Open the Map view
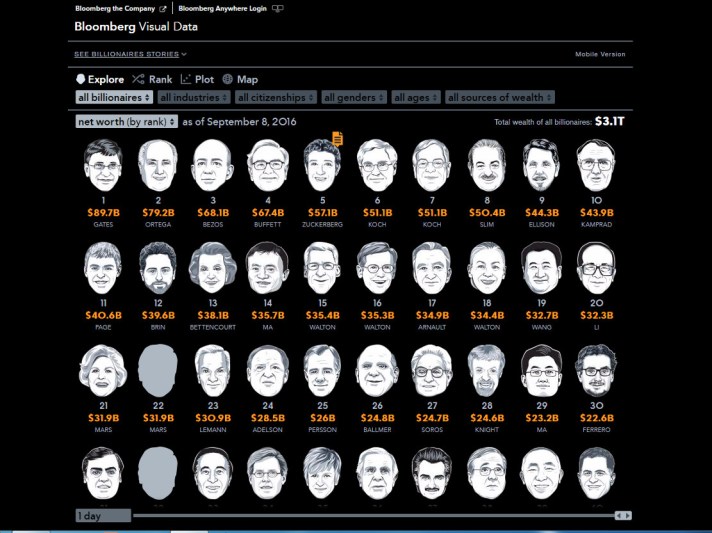Viewport: 712px width, 533px height. (x=240, y=79)
